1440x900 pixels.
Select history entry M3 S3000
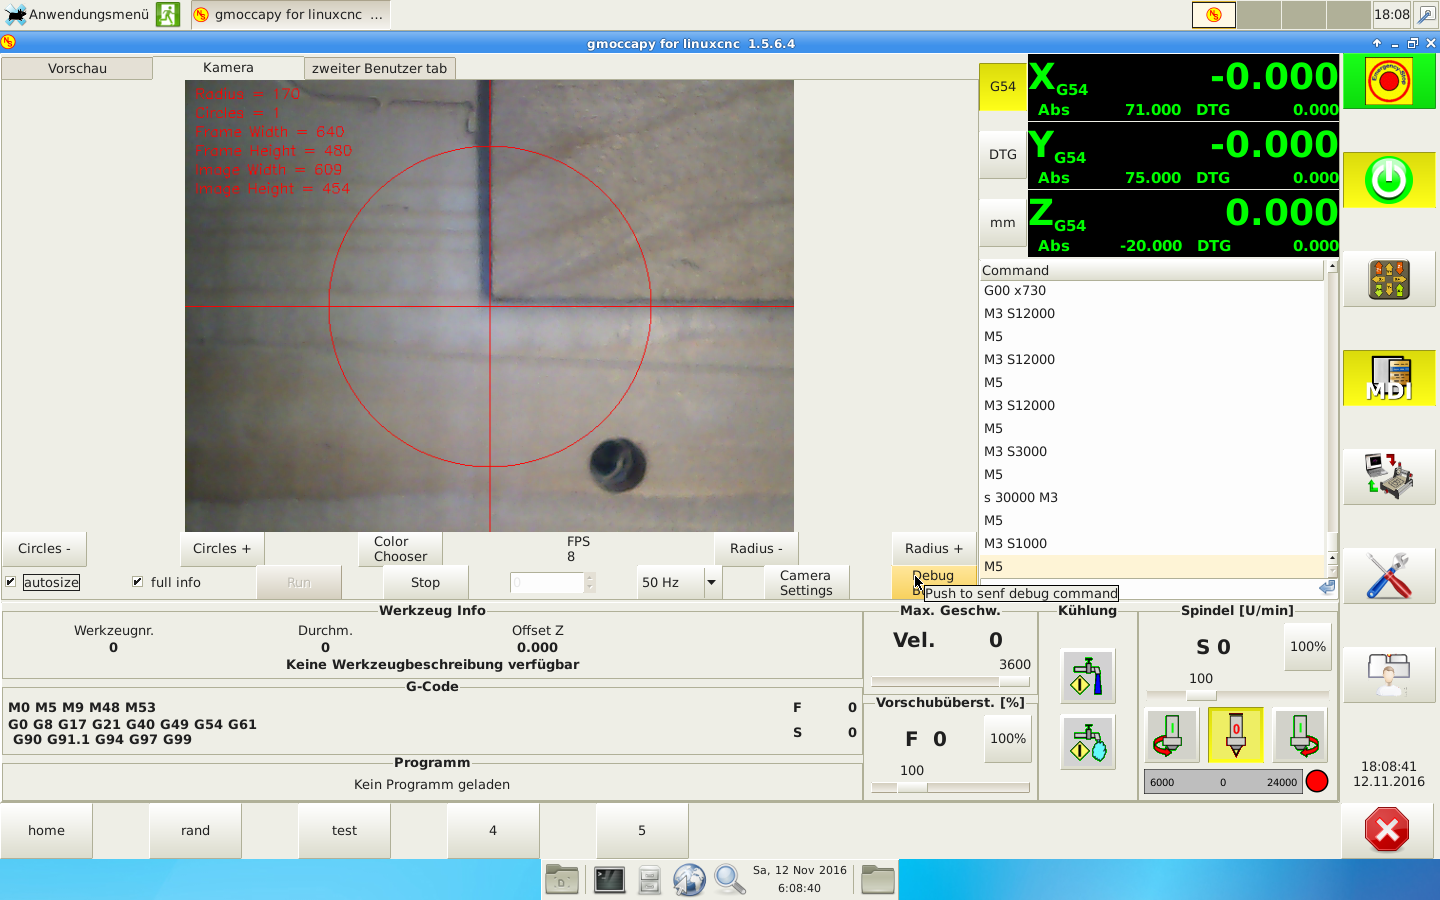point(1152,452)
